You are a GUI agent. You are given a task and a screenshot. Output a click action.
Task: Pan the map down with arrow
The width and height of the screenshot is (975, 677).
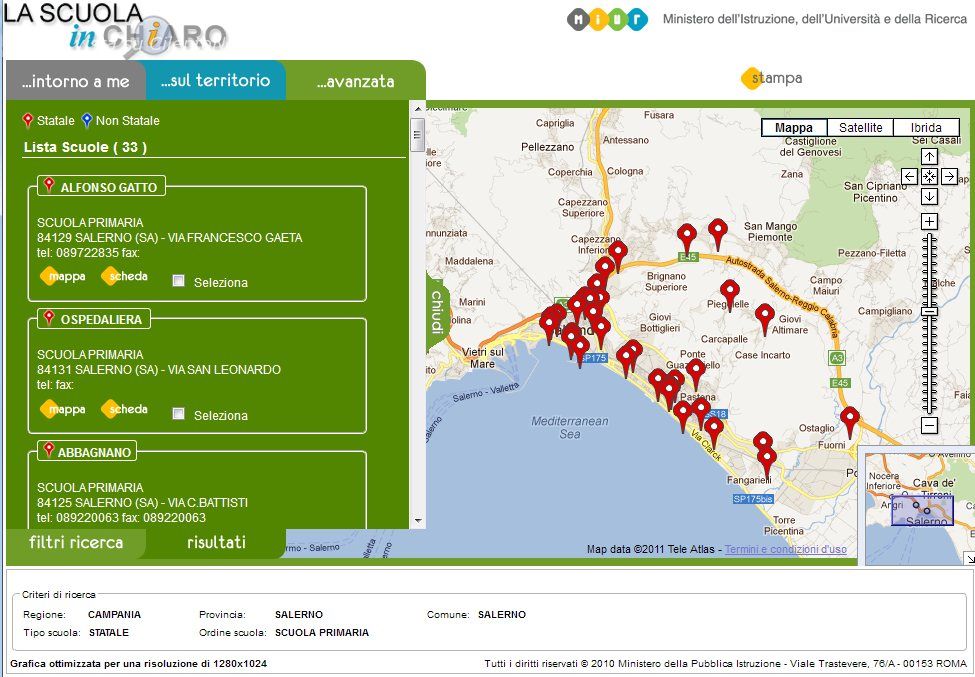929,196
